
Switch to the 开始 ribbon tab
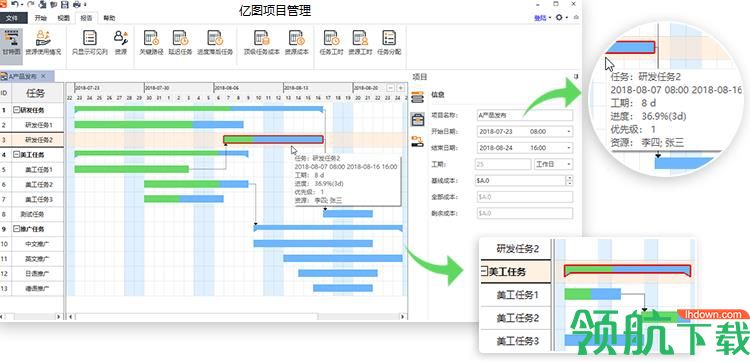point(41,18)
